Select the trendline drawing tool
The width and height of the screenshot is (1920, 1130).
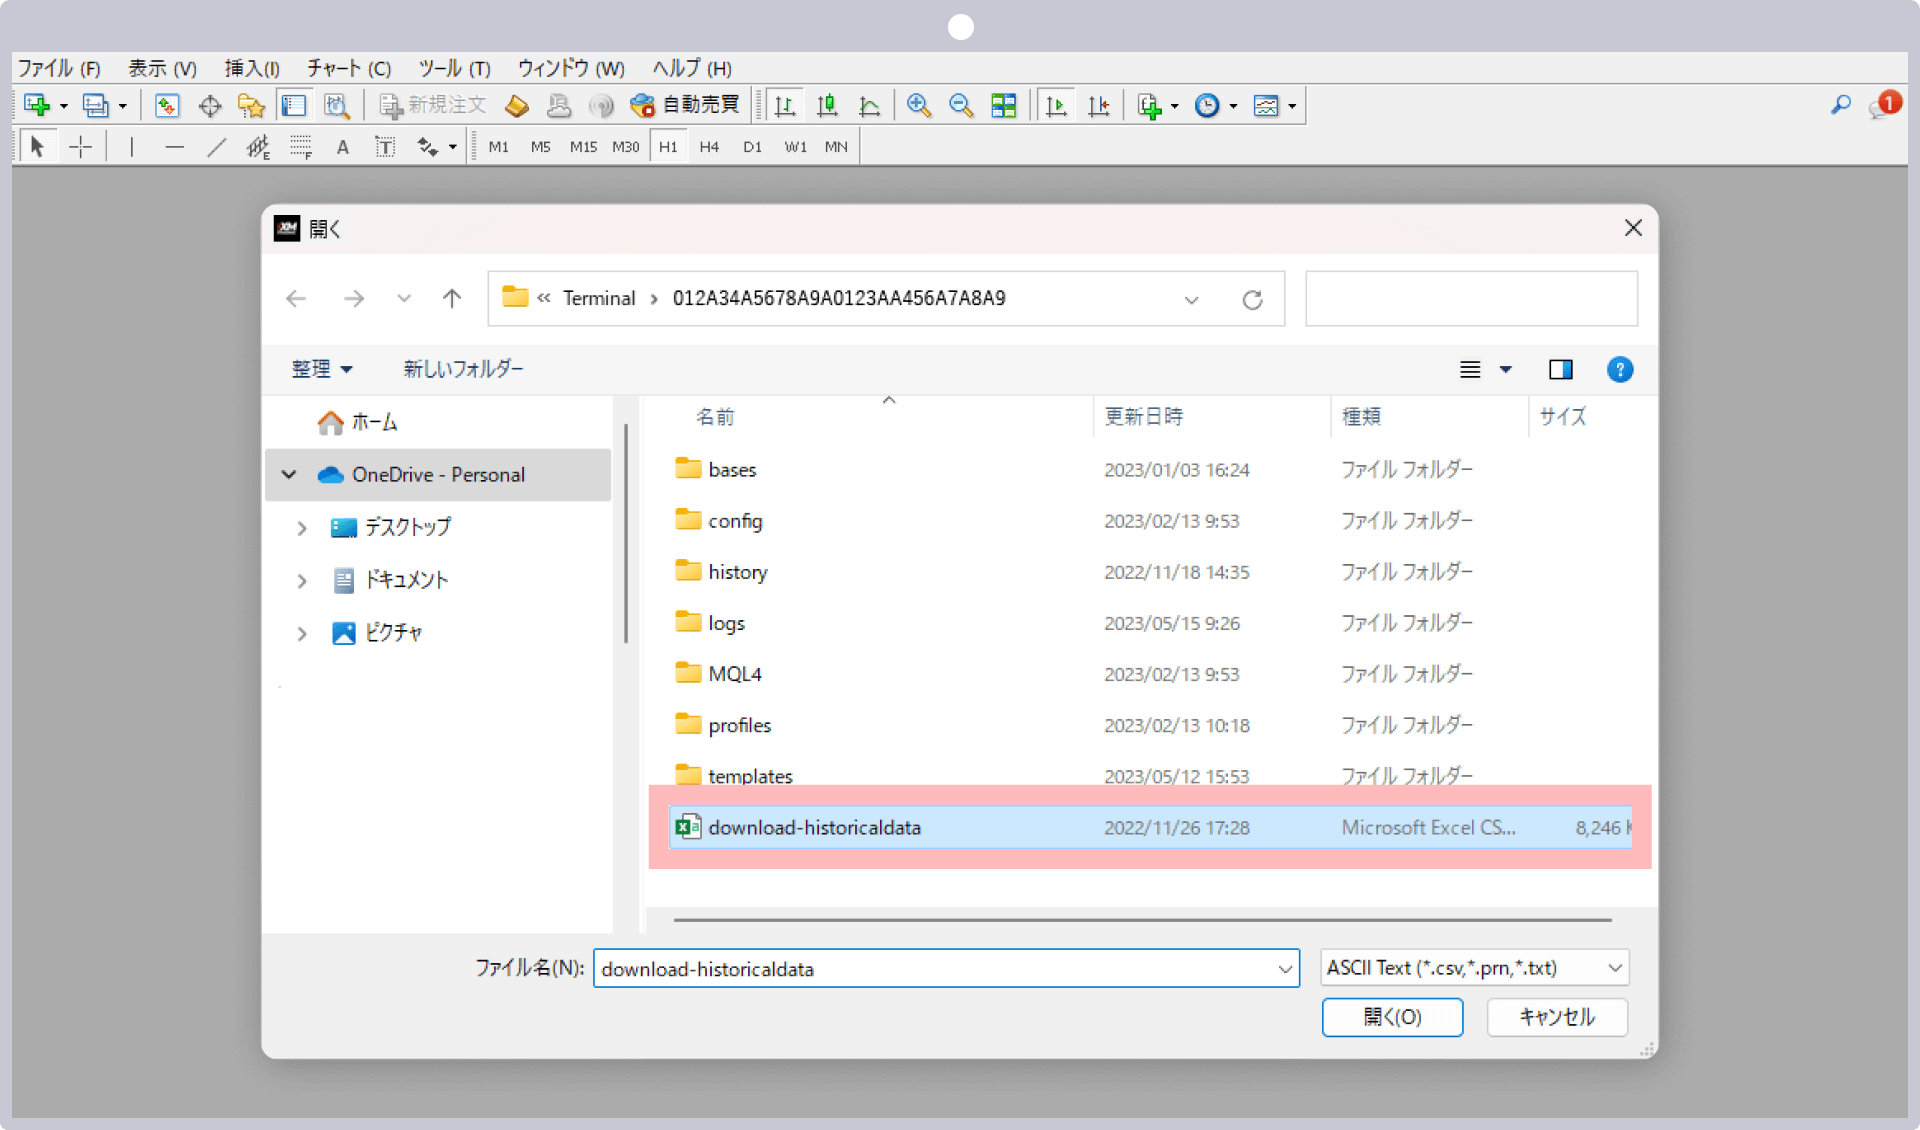click(216, 147)
